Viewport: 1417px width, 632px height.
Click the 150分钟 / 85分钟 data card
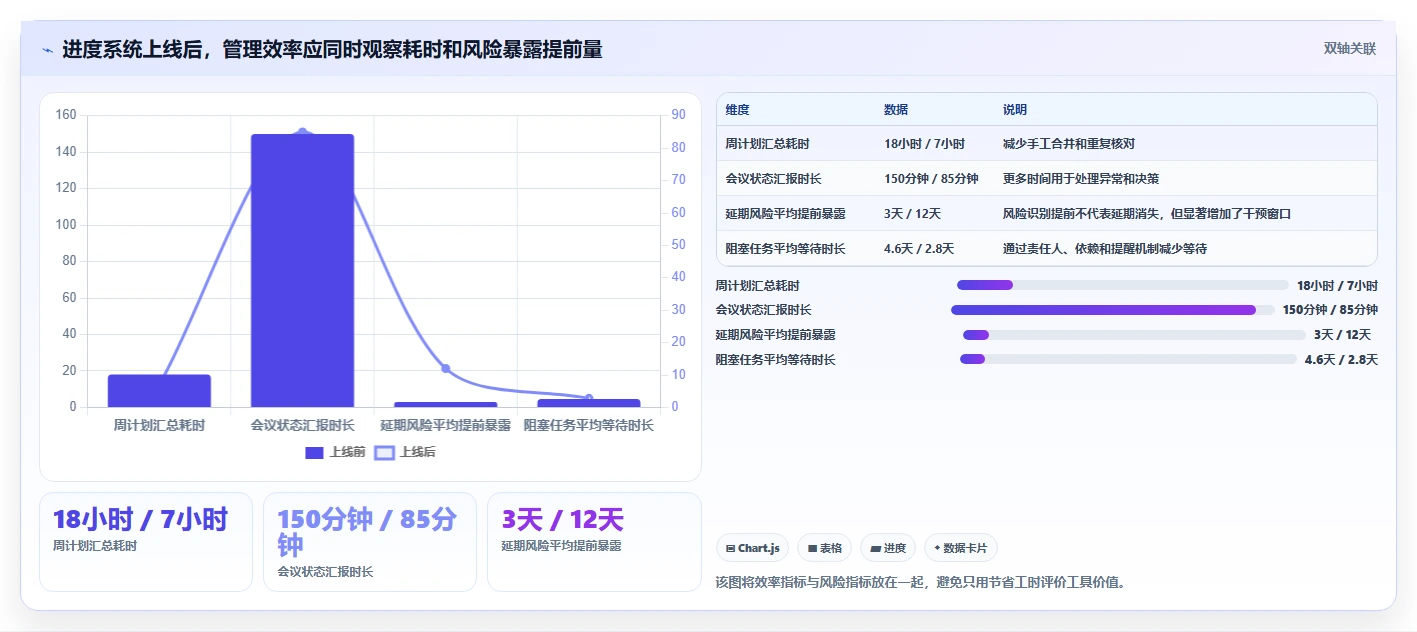coord(370,542)
